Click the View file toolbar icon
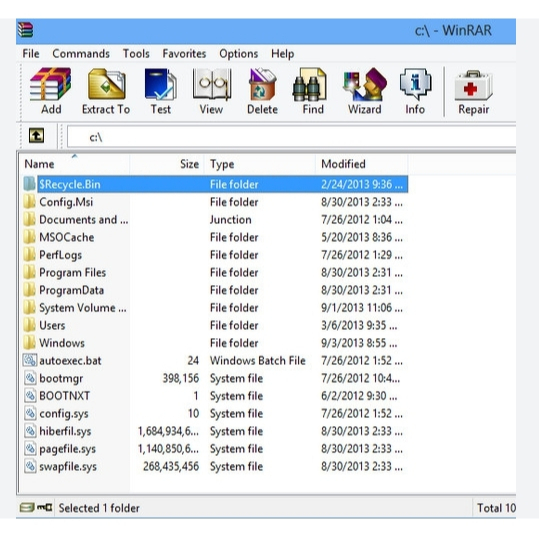 tap(211, 85)
